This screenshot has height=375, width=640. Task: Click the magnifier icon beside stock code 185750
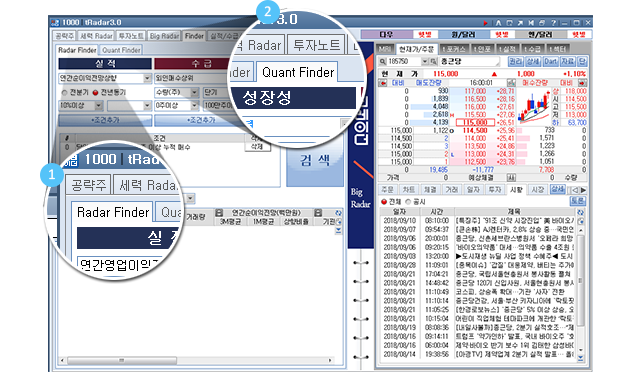pos(382,62)
